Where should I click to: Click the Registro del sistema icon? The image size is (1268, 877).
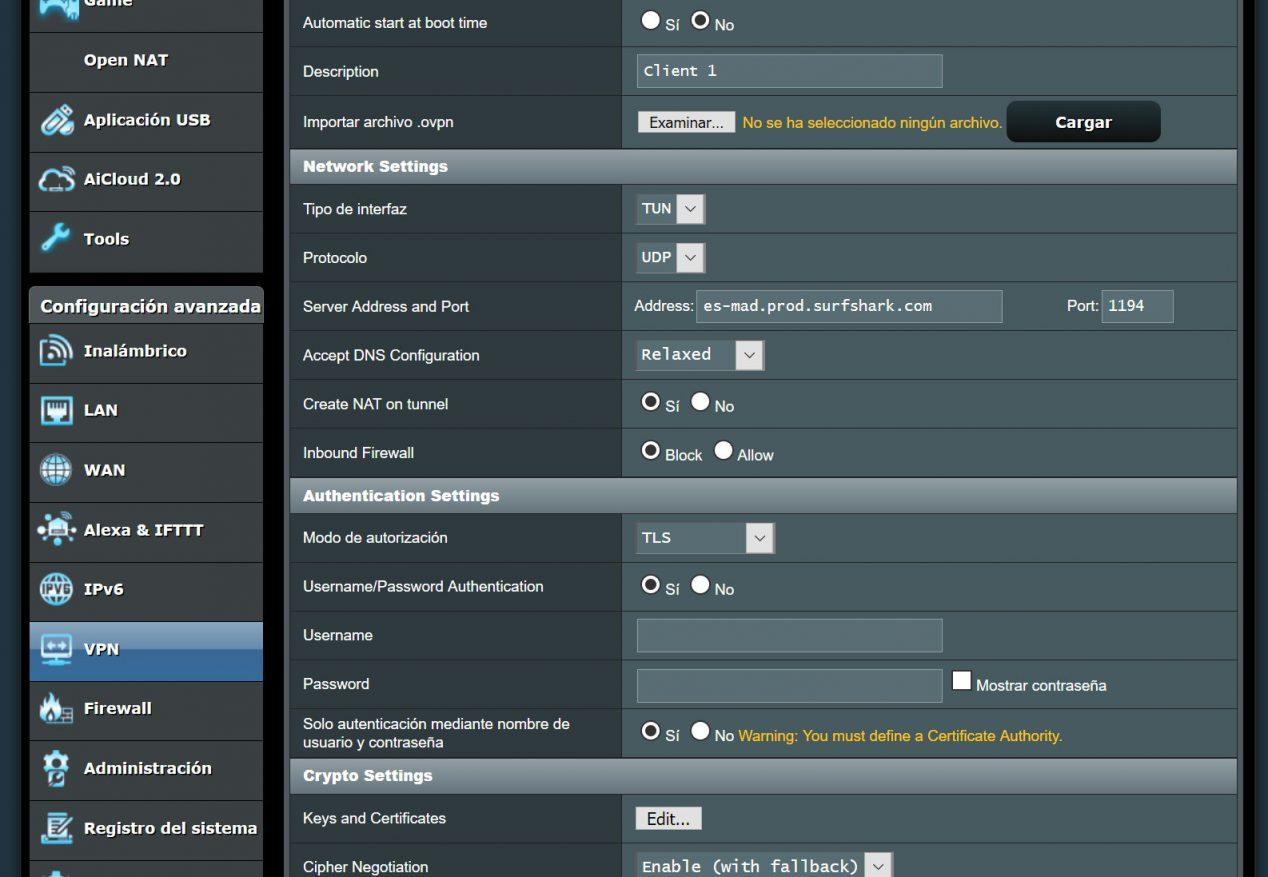57,828
